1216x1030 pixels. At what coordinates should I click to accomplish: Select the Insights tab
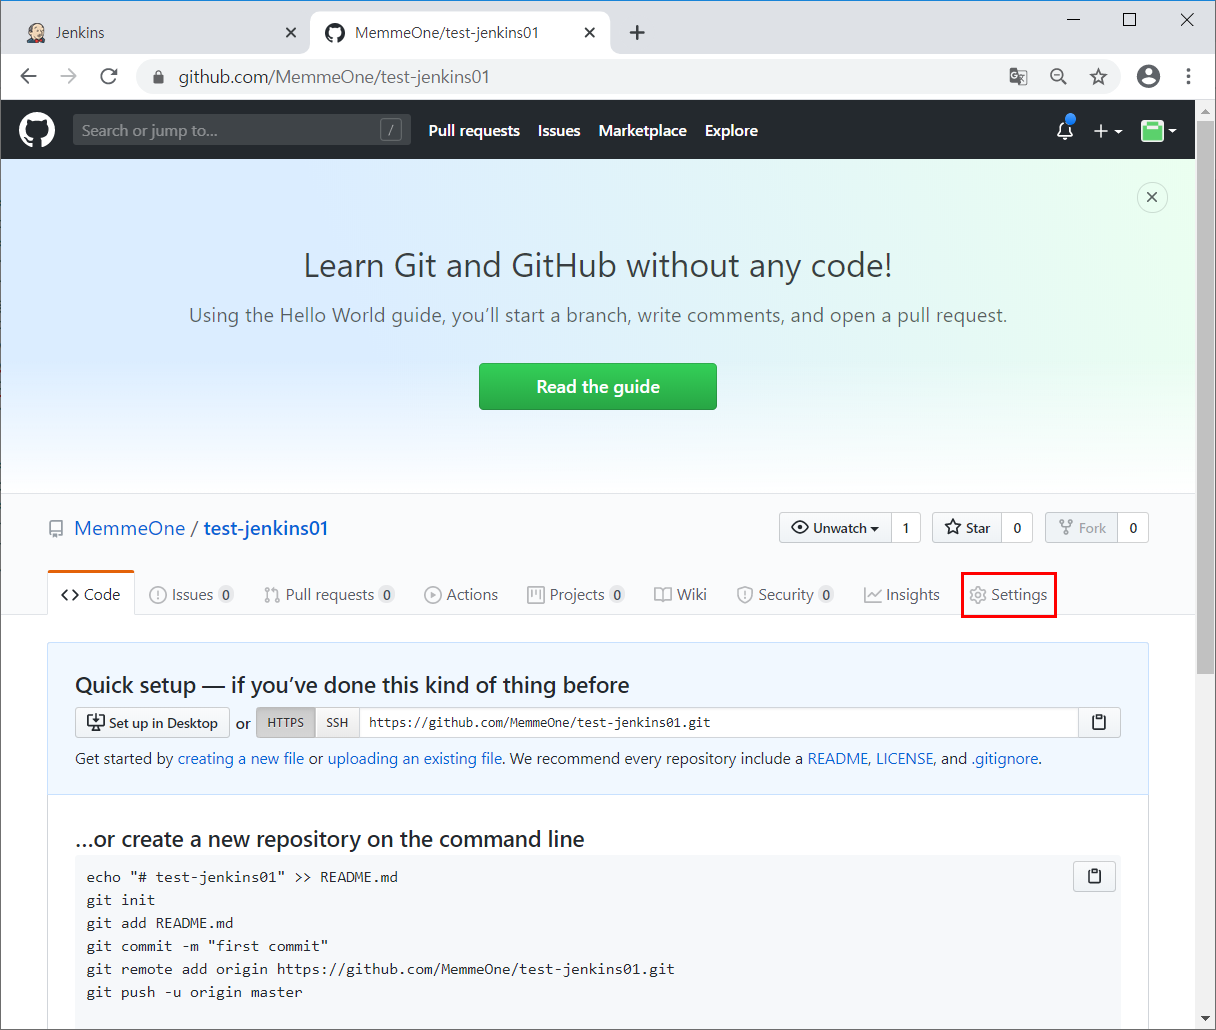click(902, 595)
